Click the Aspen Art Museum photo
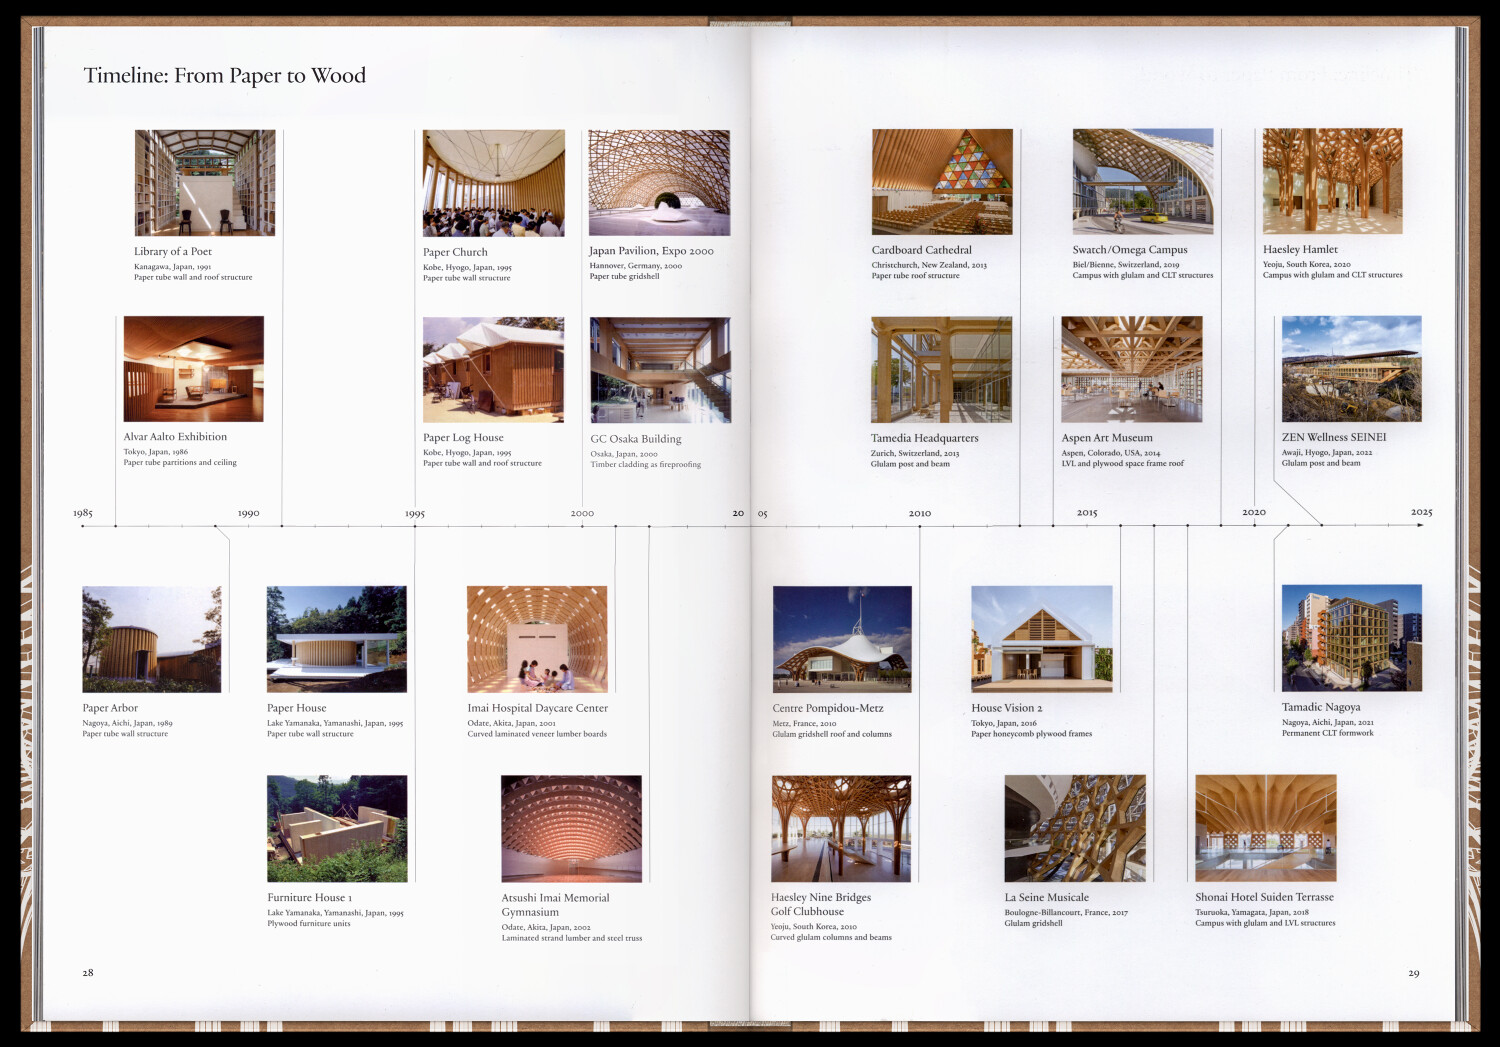The width and height of the screenshot is (1500, 1047). coord(1131,369)
